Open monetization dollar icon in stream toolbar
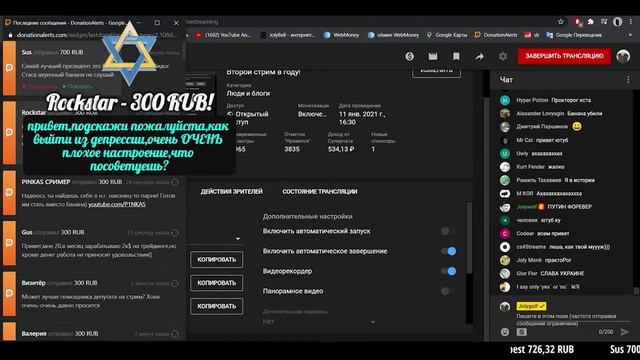 [409, 56]
